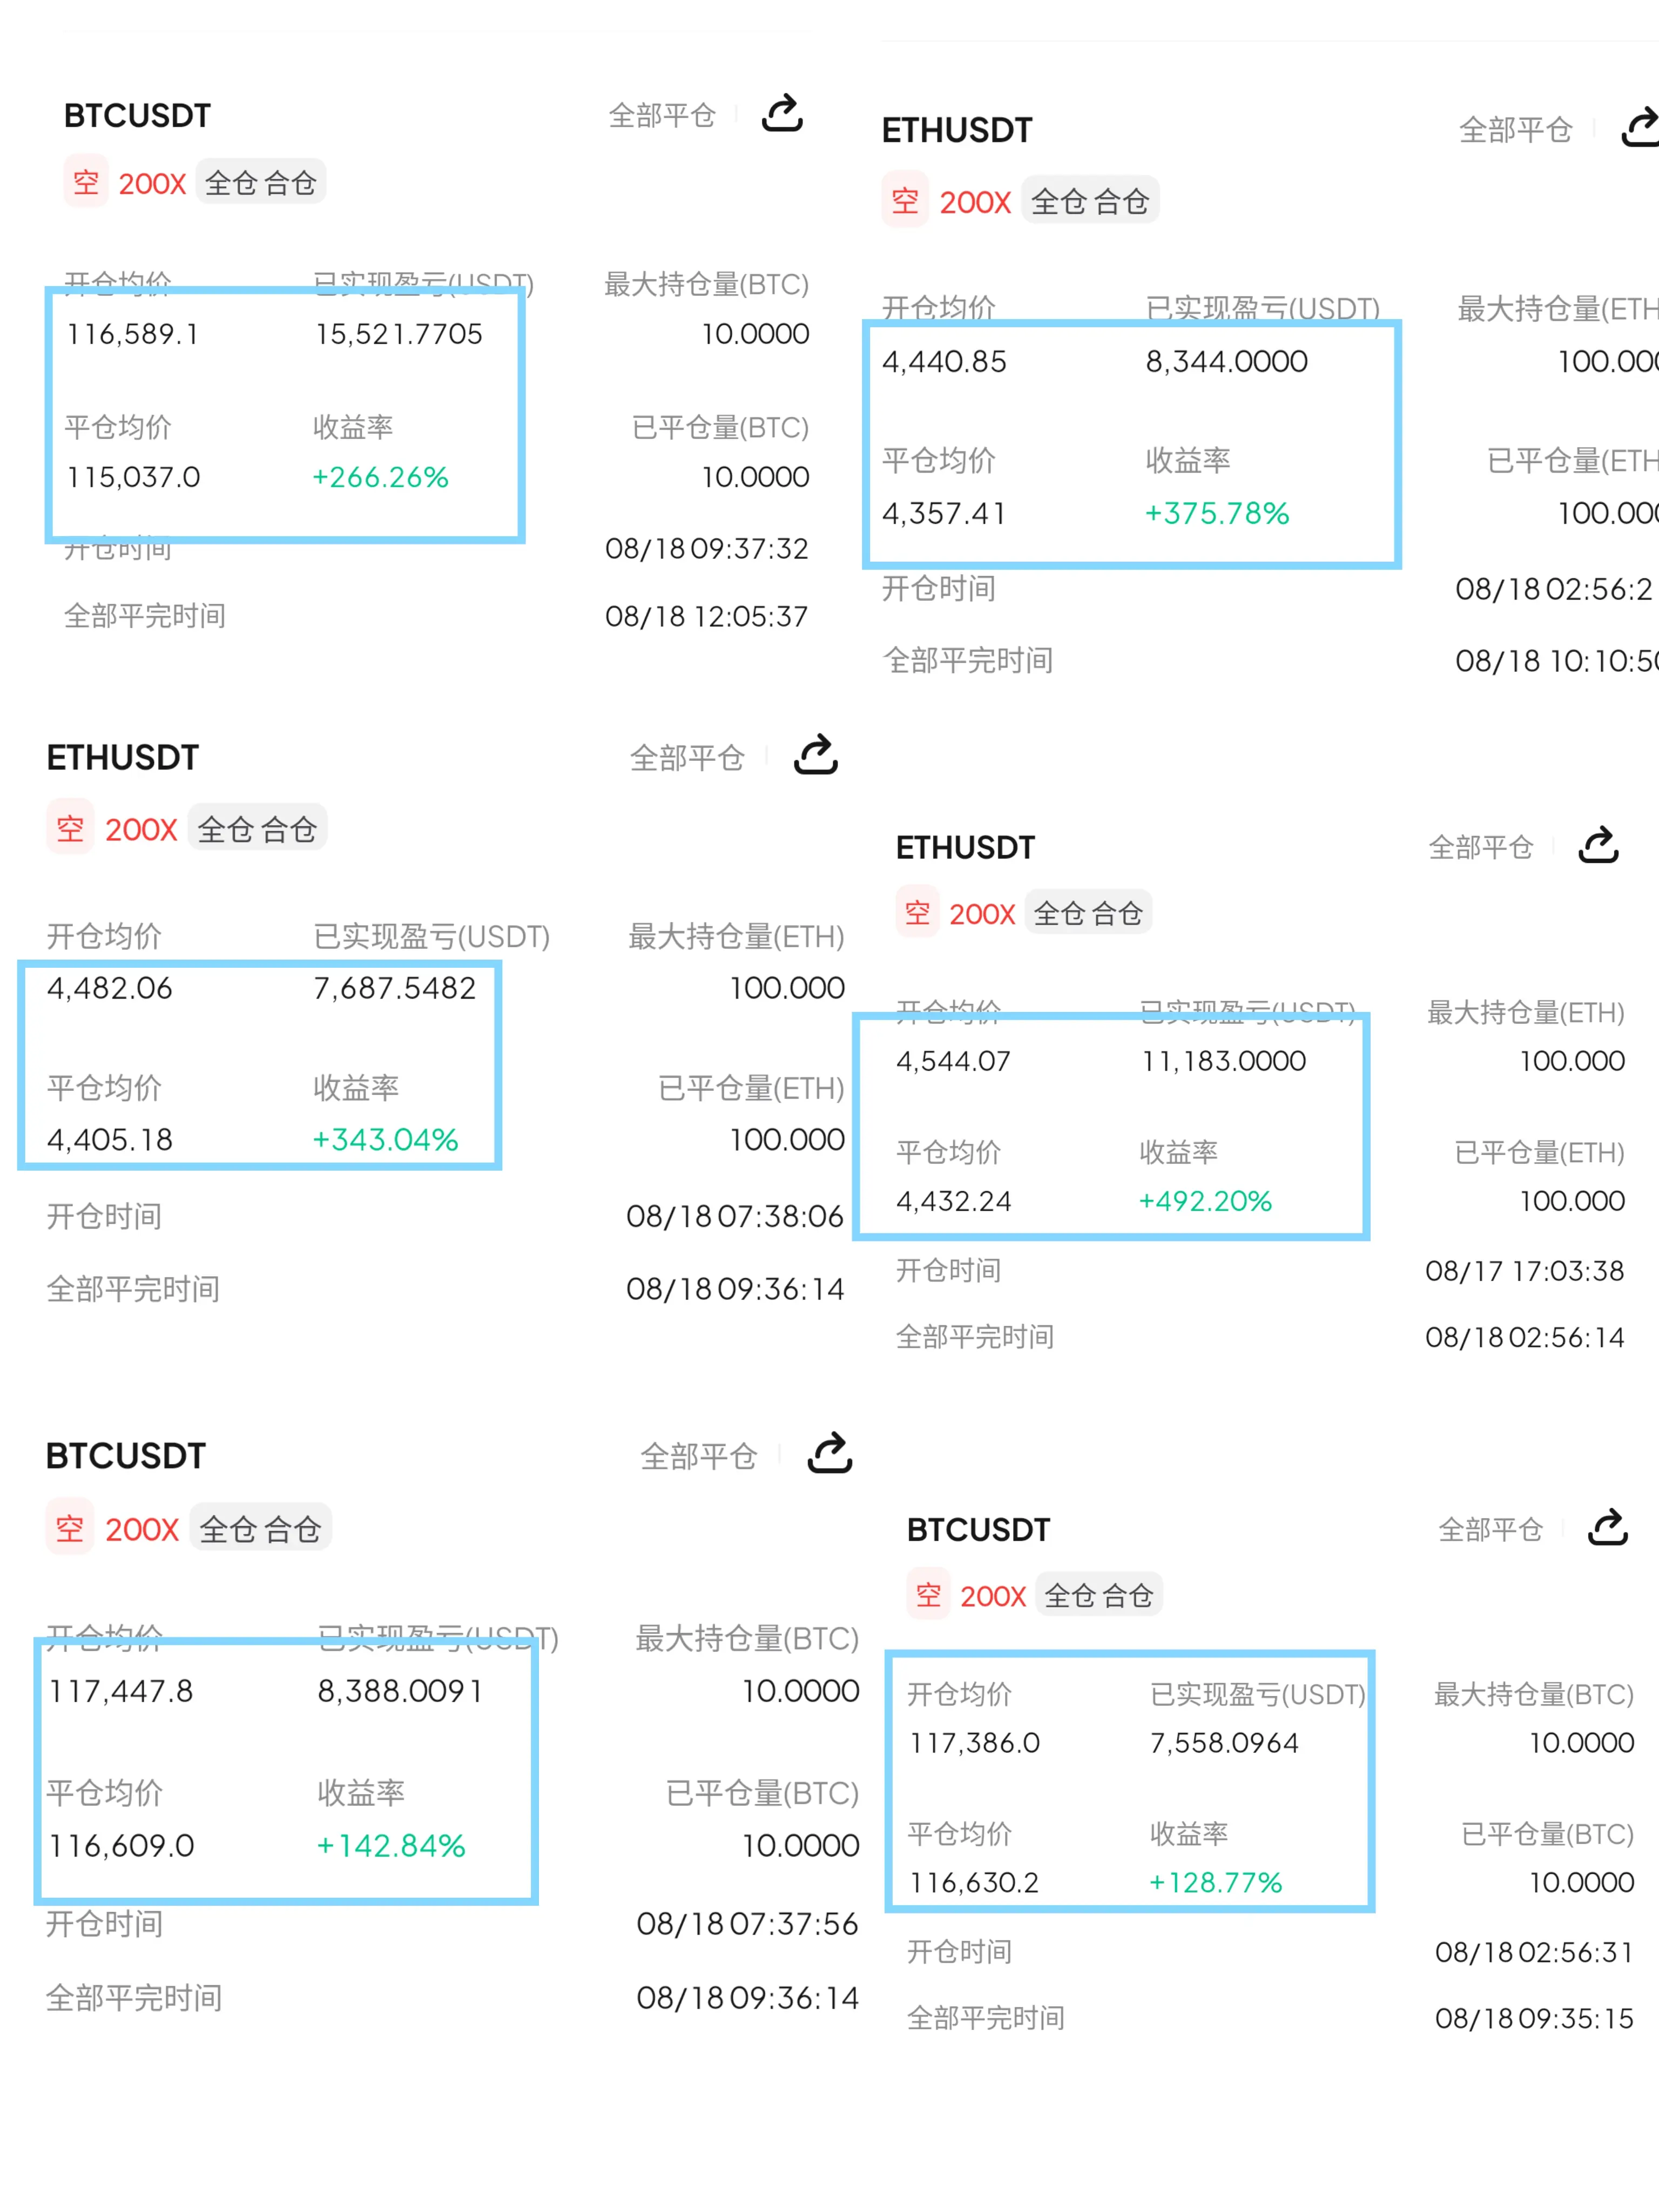Select the 空 short badge on BTCUSDT 117,386.0 card
The width and height of the screenshot is (1659, 2212).
tap(928, 1595)
